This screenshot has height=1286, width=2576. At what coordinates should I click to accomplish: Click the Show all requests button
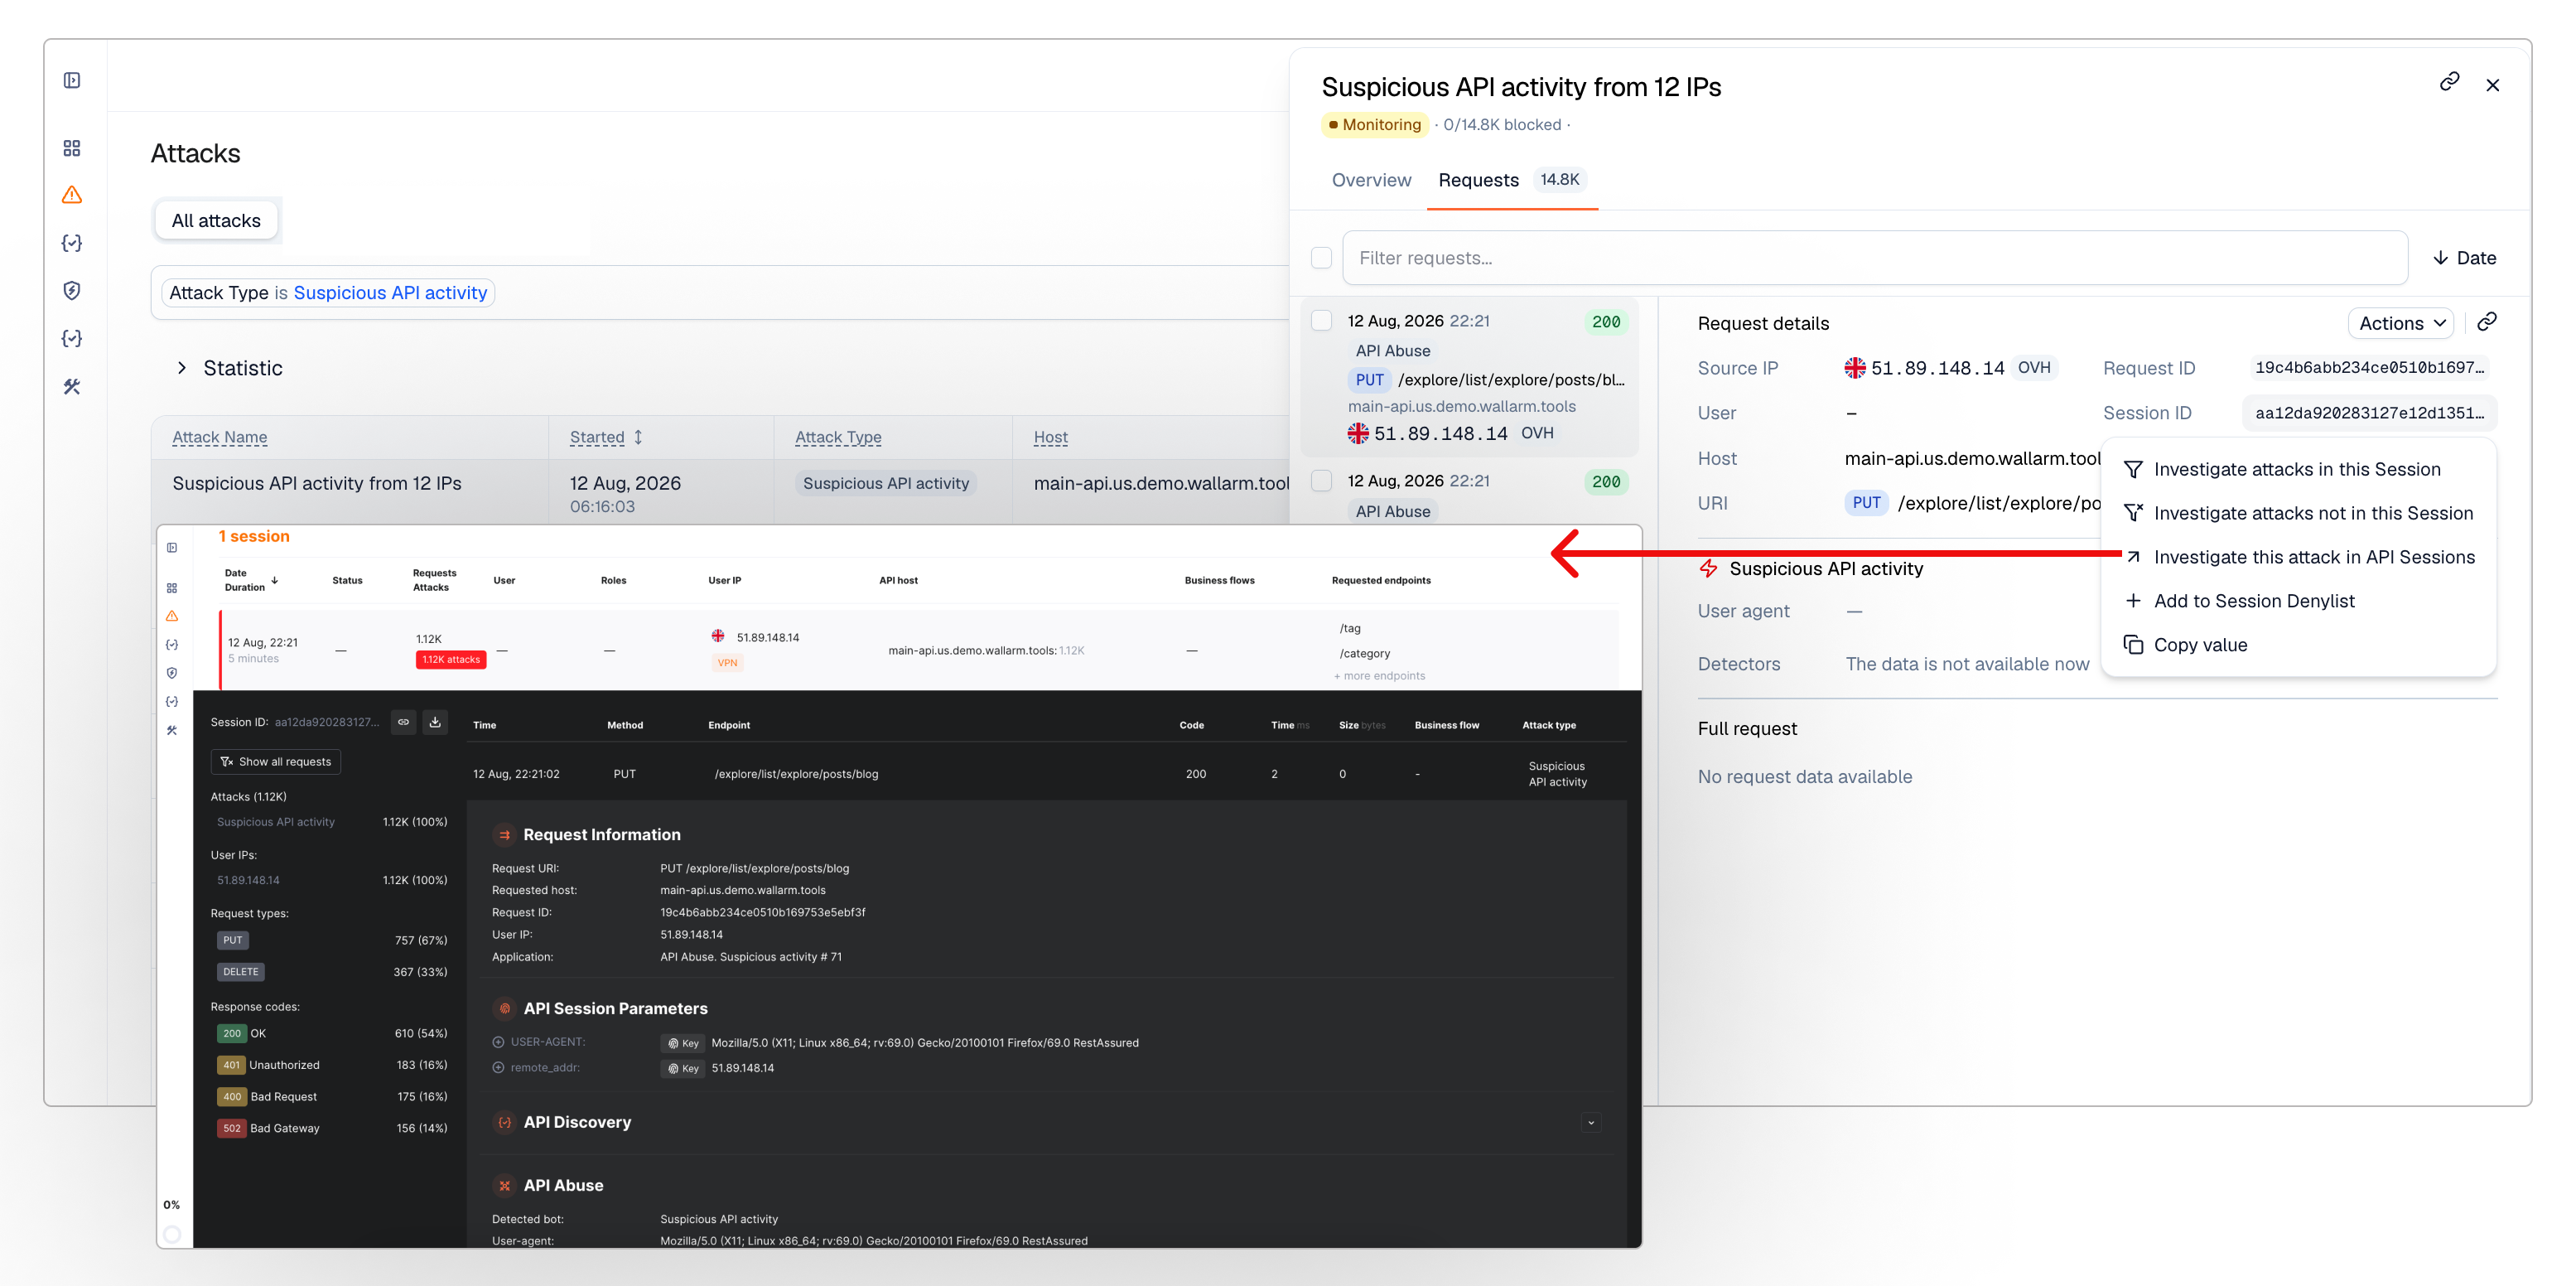coord(276,762)
